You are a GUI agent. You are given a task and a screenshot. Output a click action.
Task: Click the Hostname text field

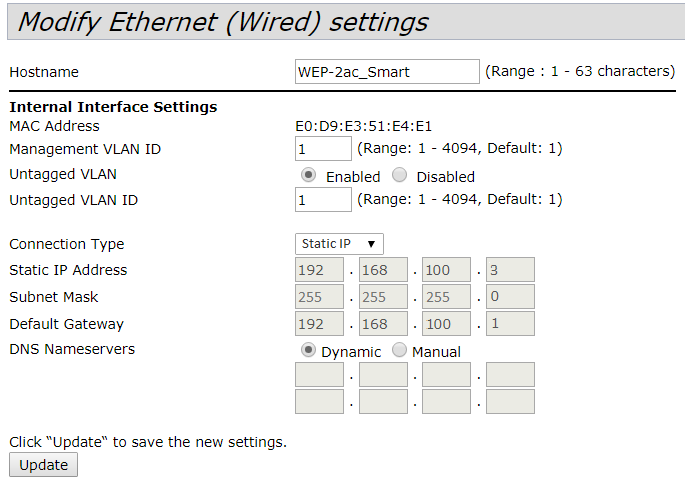point(388,72)
